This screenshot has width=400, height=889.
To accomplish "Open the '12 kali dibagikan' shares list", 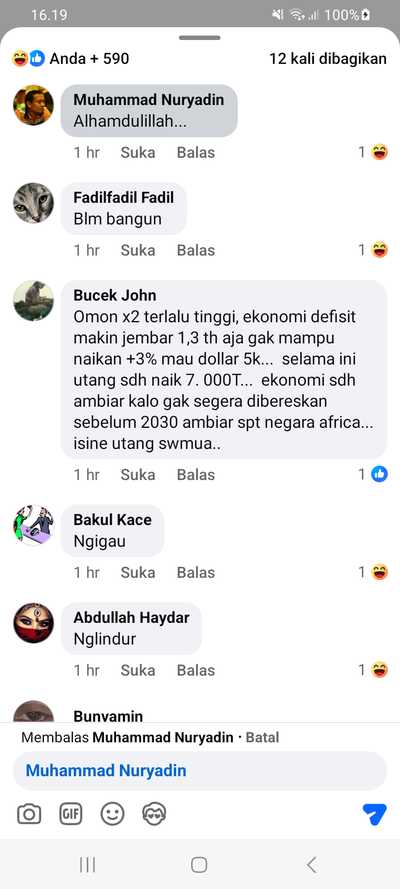I will click(328, 58).
